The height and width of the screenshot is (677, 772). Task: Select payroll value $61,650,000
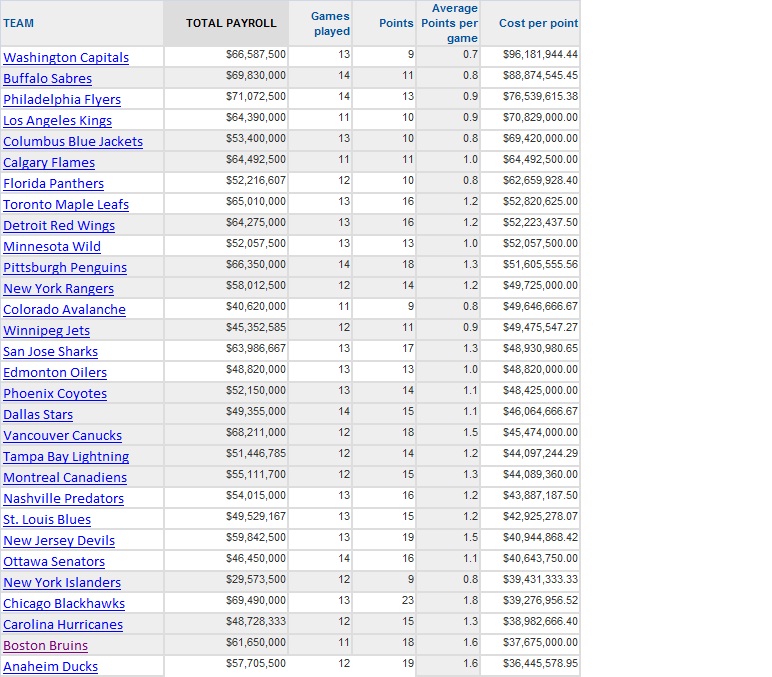[256, 642]
